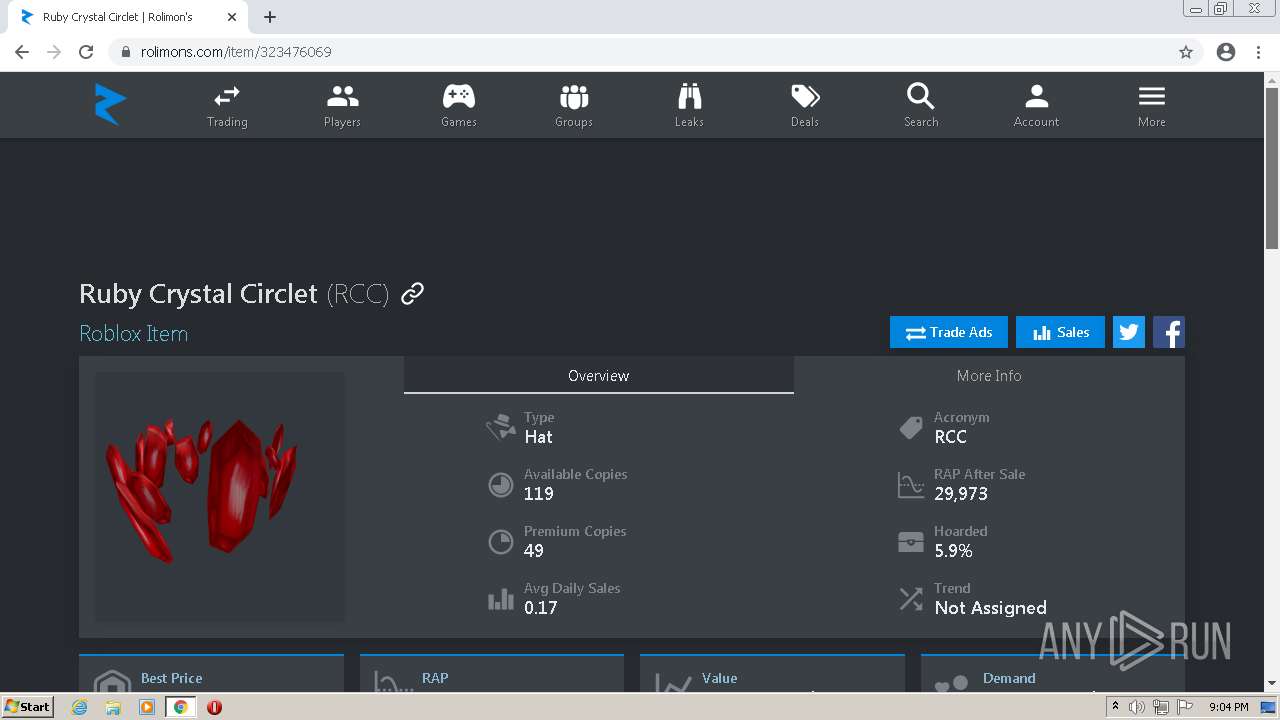Click the Ruby Crystal Circlet thumbnail
1280x720 pixels.
(x=220, y=497)
